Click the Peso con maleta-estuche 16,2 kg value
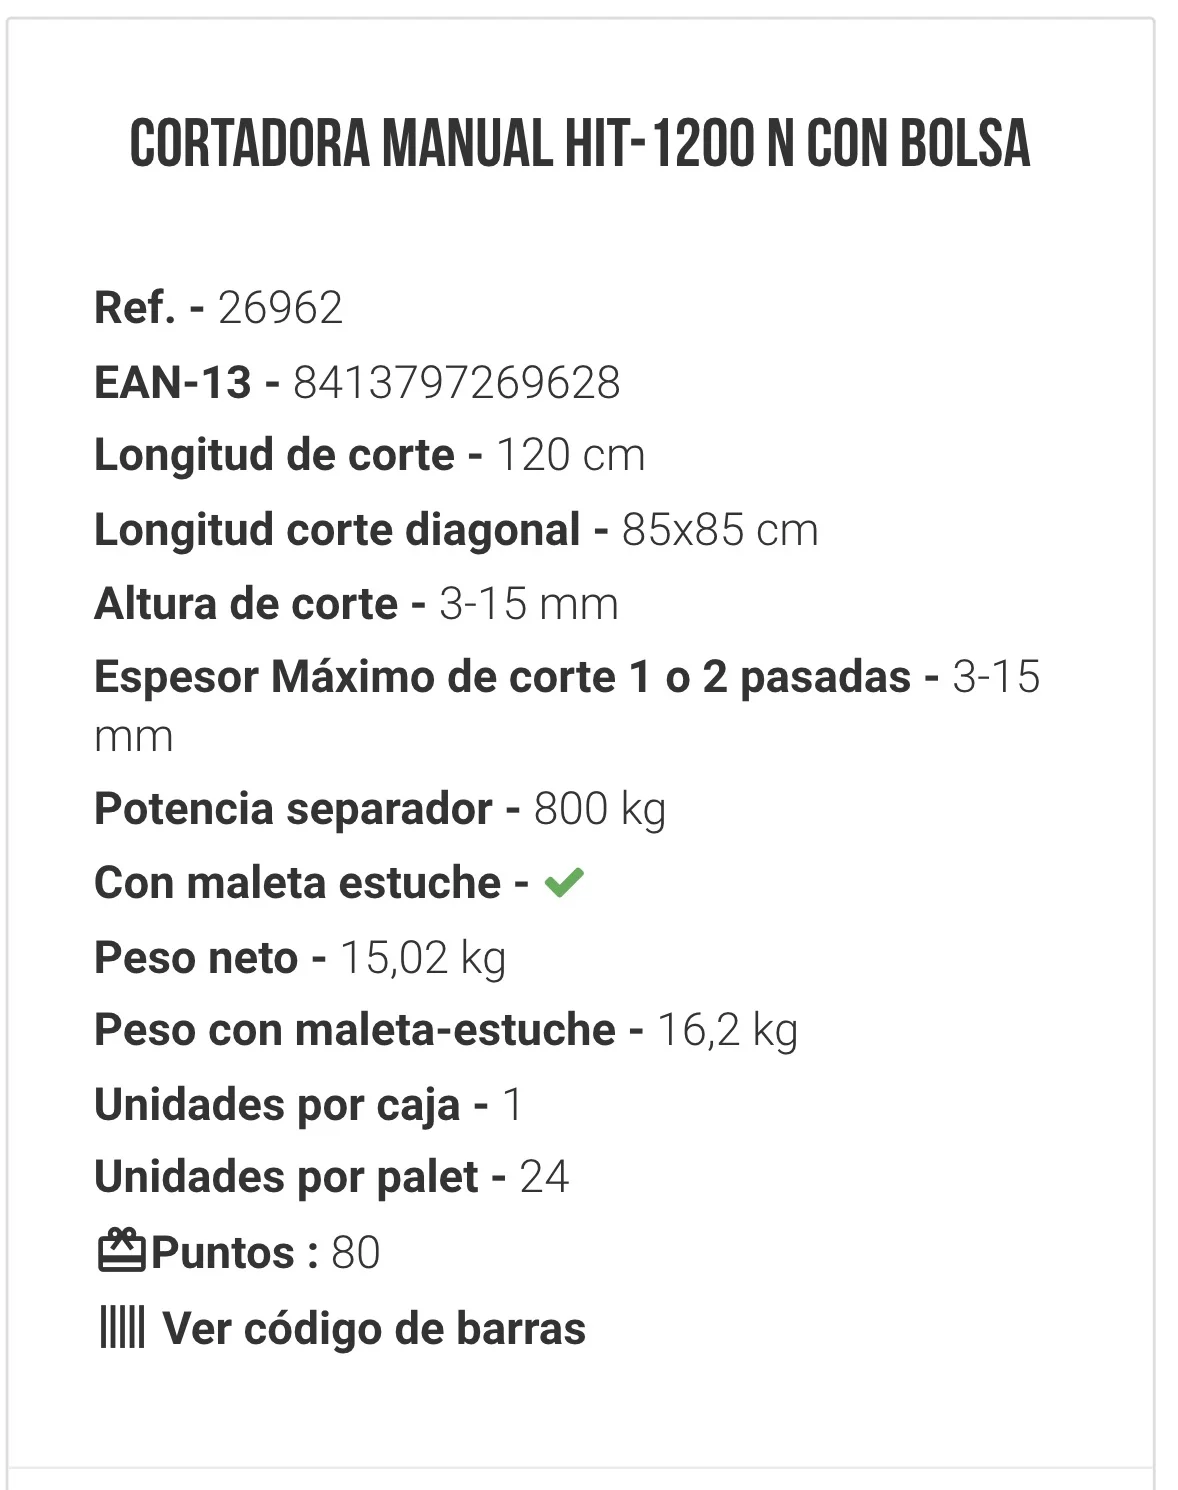1178x1490 pixels. pos(727,1030)
